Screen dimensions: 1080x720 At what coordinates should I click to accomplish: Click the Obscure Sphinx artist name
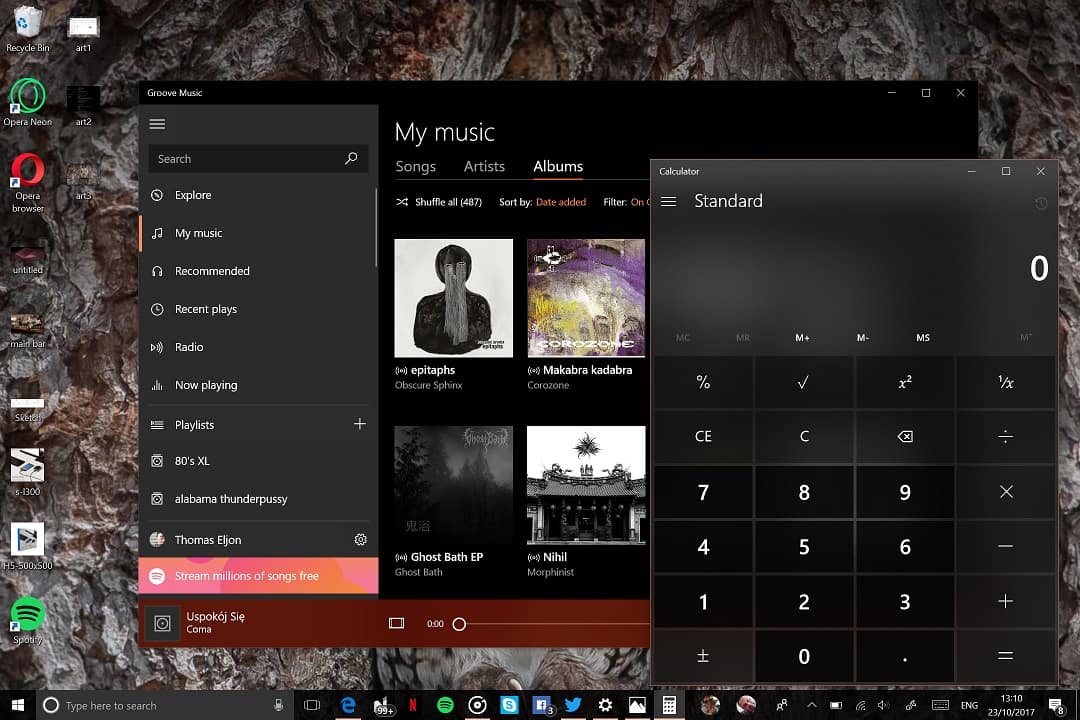pyautogui.click(x=428, y=385)
